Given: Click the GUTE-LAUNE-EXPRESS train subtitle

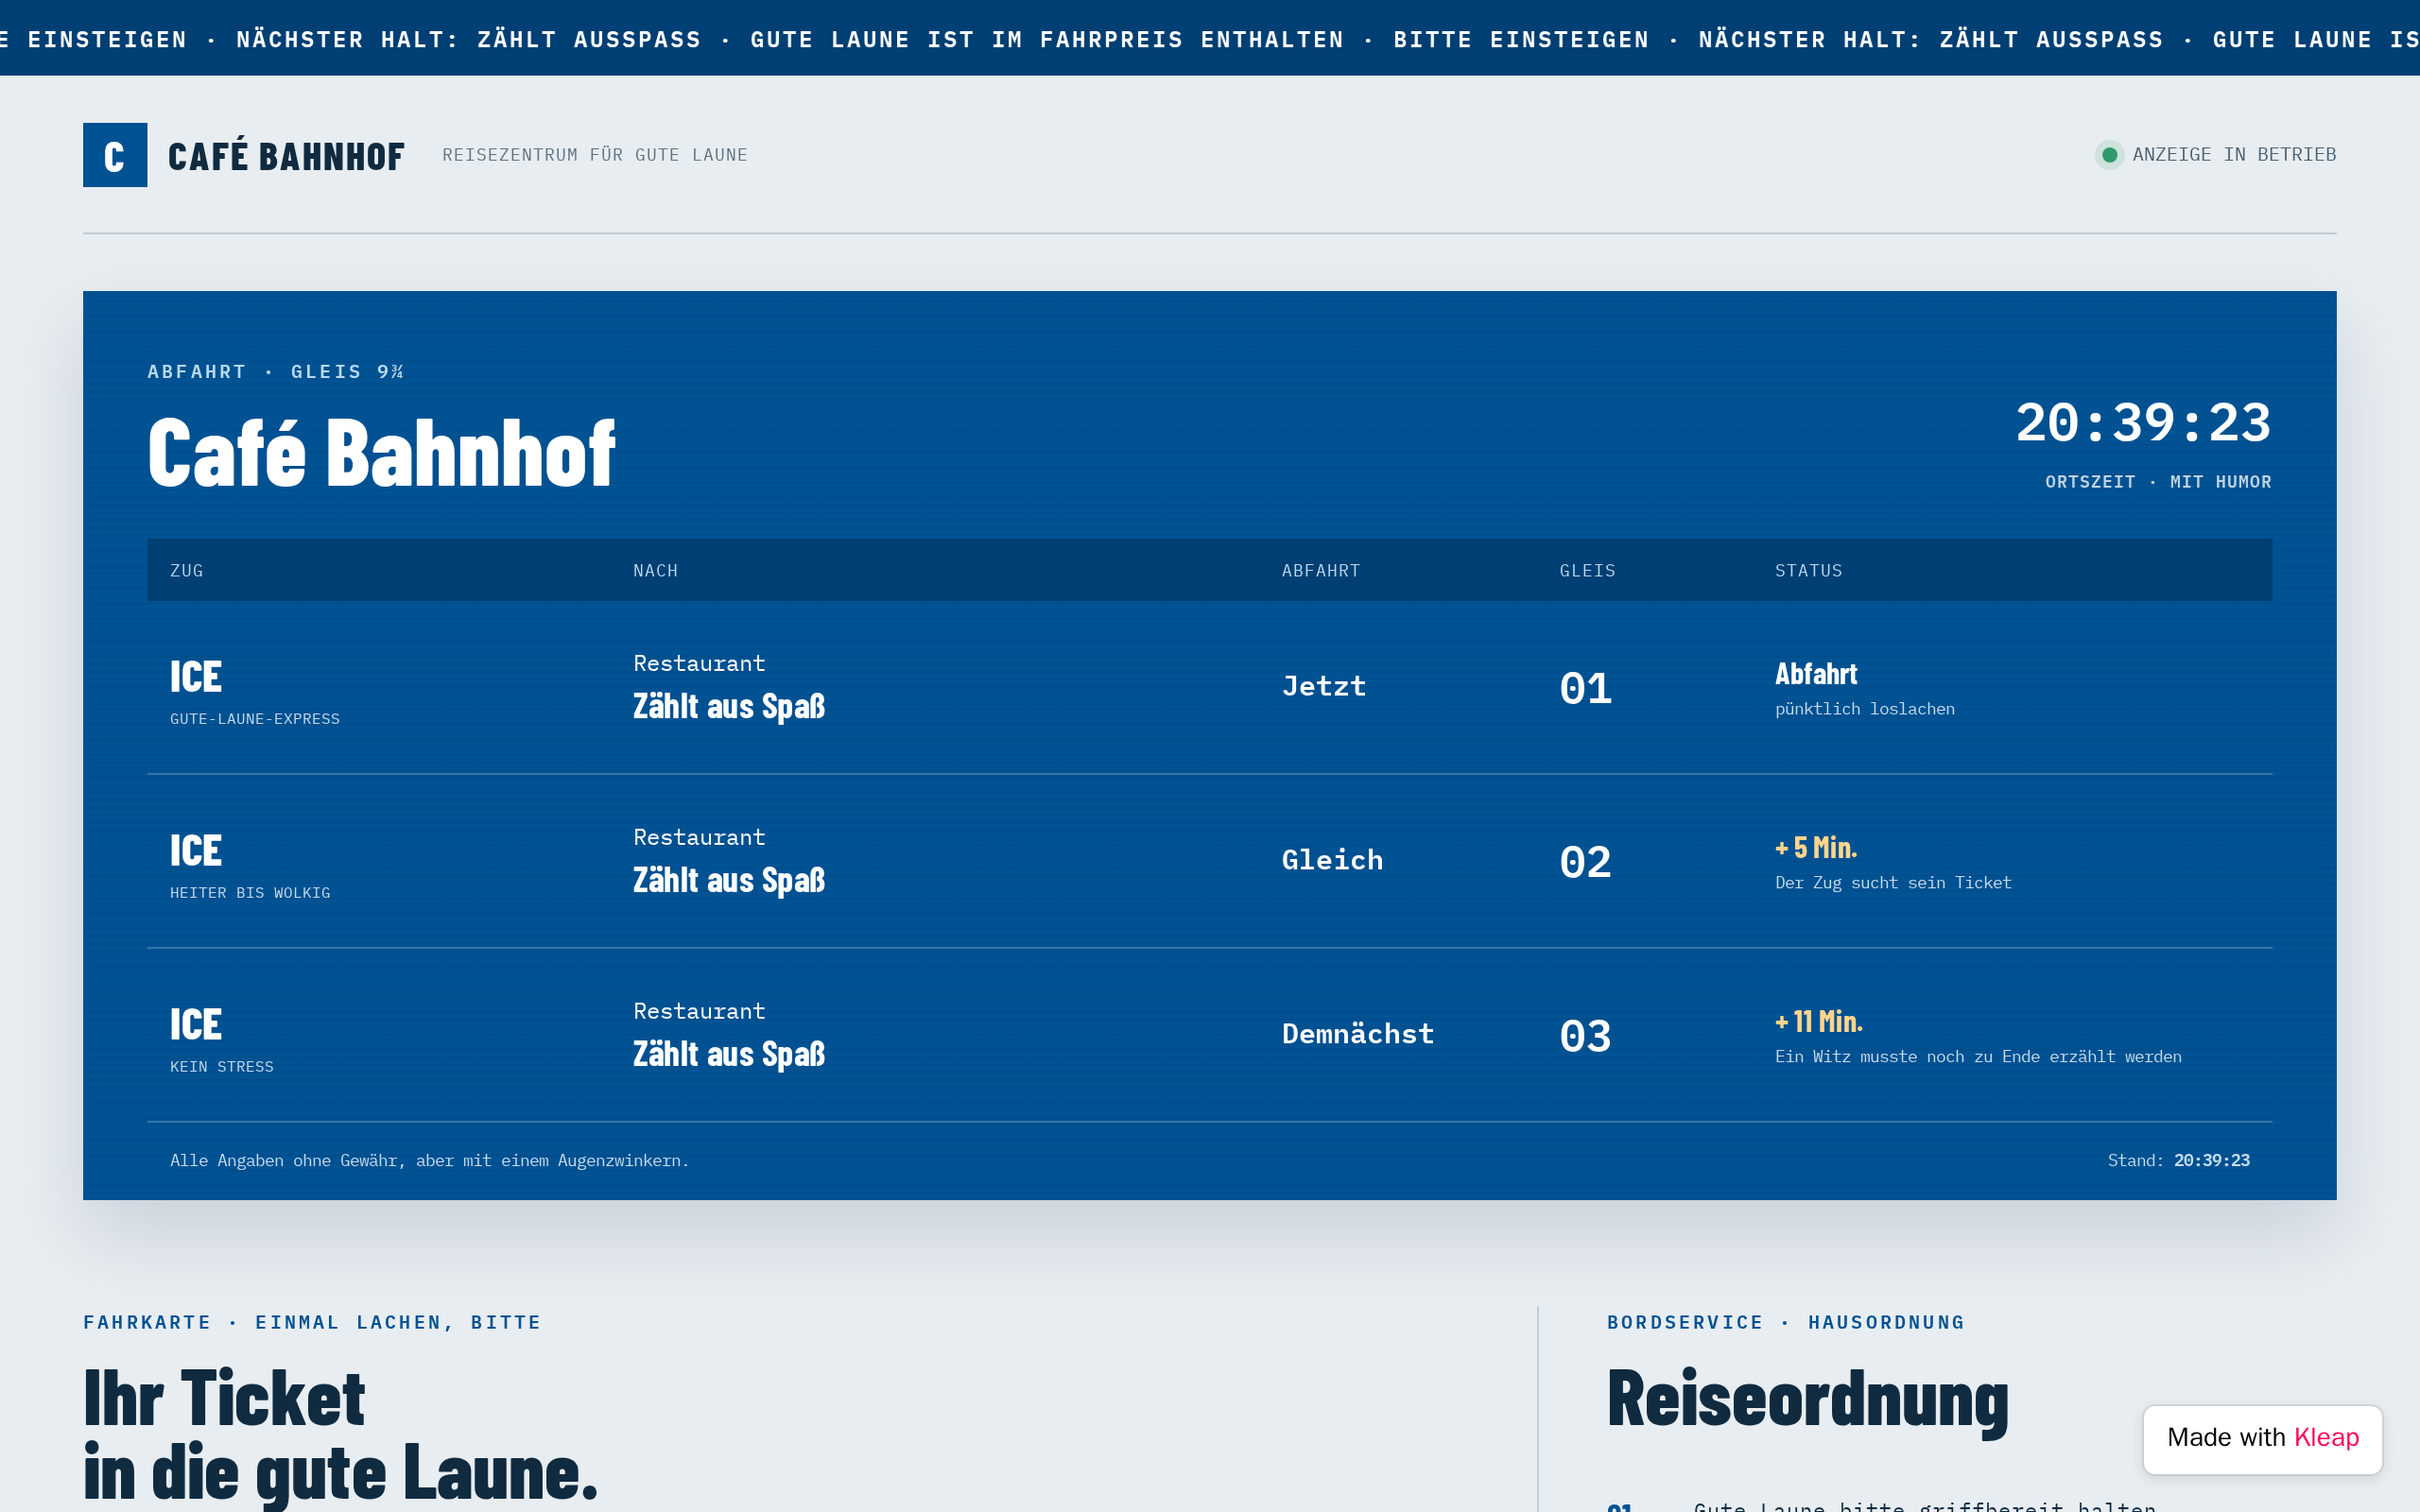Looking at the screenshot, I should 255,719.
